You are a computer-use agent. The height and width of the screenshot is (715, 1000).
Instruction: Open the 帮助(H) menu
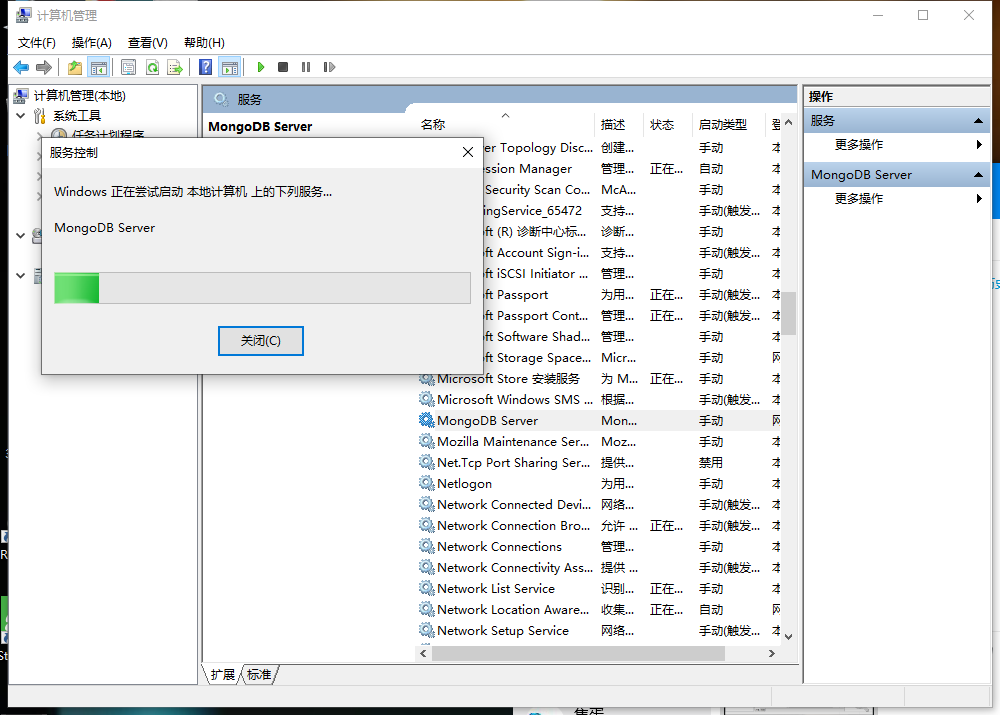[204, 43]
